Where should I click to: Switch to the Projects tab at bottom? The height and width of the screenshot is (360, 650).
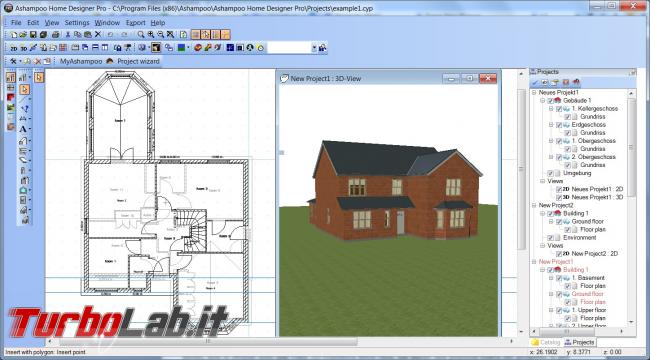580,343
